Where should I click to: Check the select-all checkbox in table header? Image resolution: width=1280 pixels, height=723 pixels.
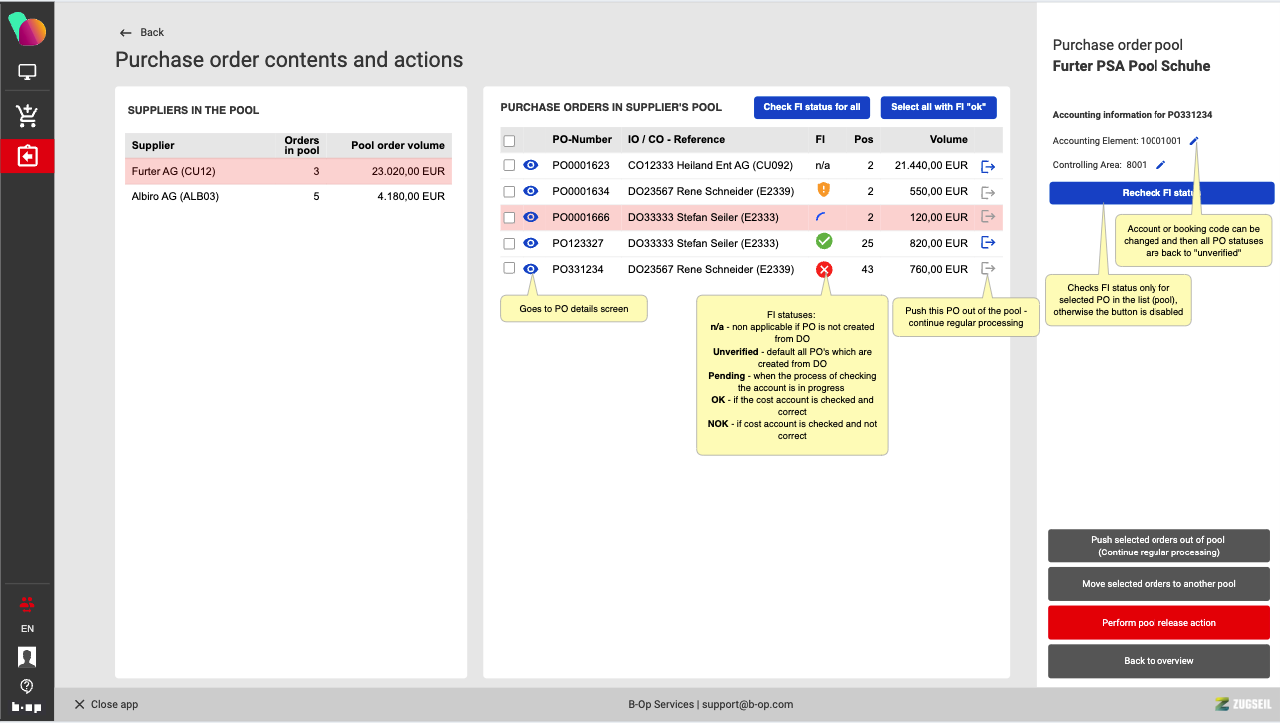click(509, 140)
